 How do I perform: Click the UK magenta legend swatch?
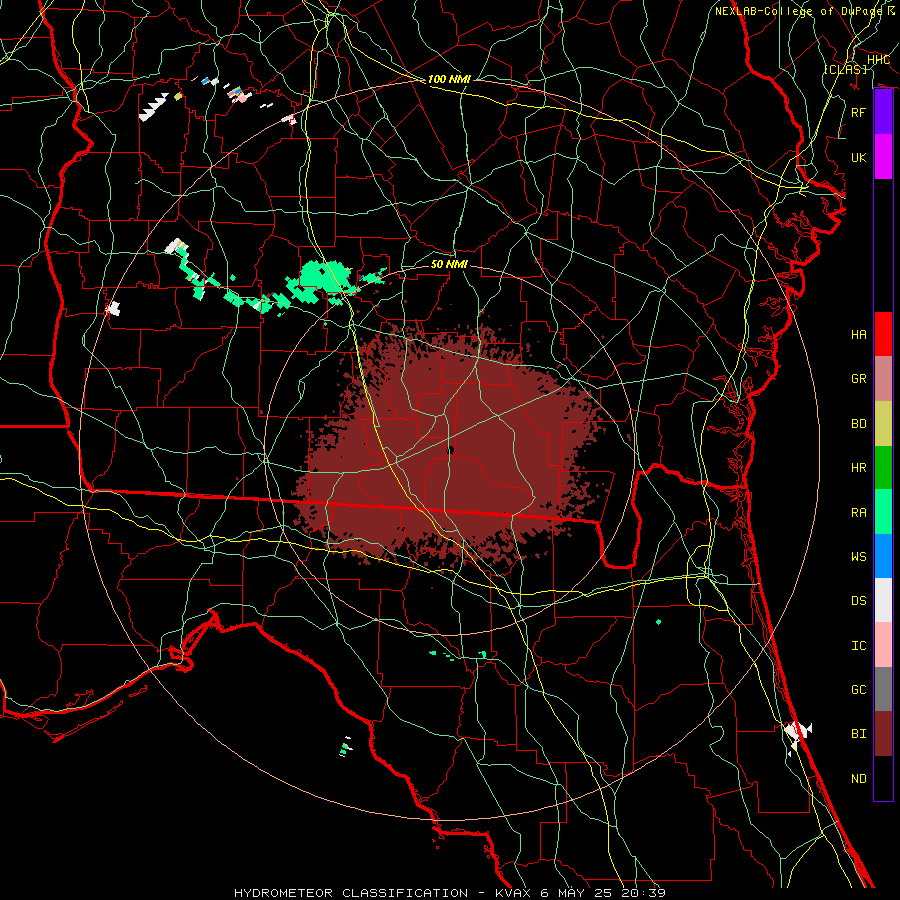883,157
